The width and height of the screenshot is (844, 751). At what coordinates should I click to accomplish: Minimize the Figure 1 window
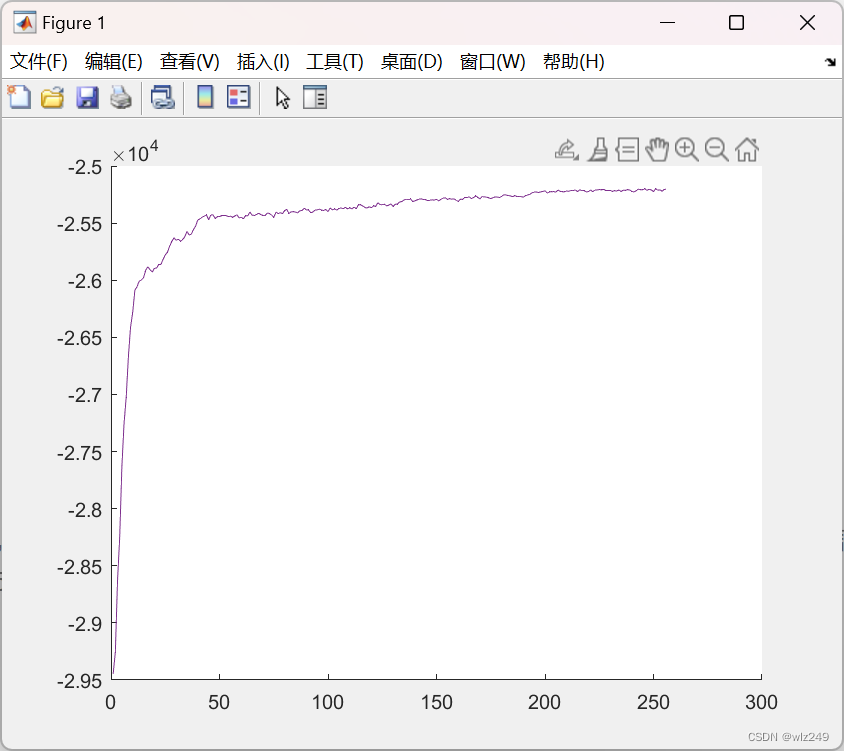coord(667,23)
